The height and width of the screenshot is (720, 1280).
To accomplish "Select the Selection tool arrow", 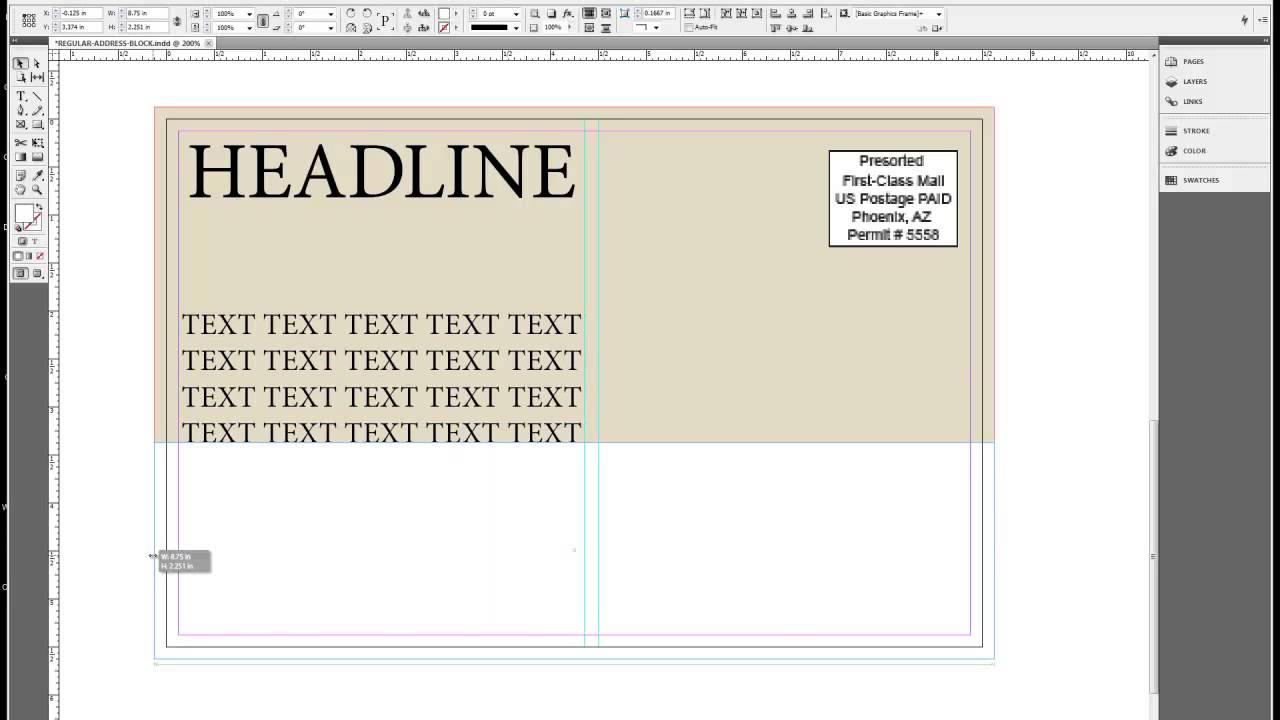I will (20, 63).
